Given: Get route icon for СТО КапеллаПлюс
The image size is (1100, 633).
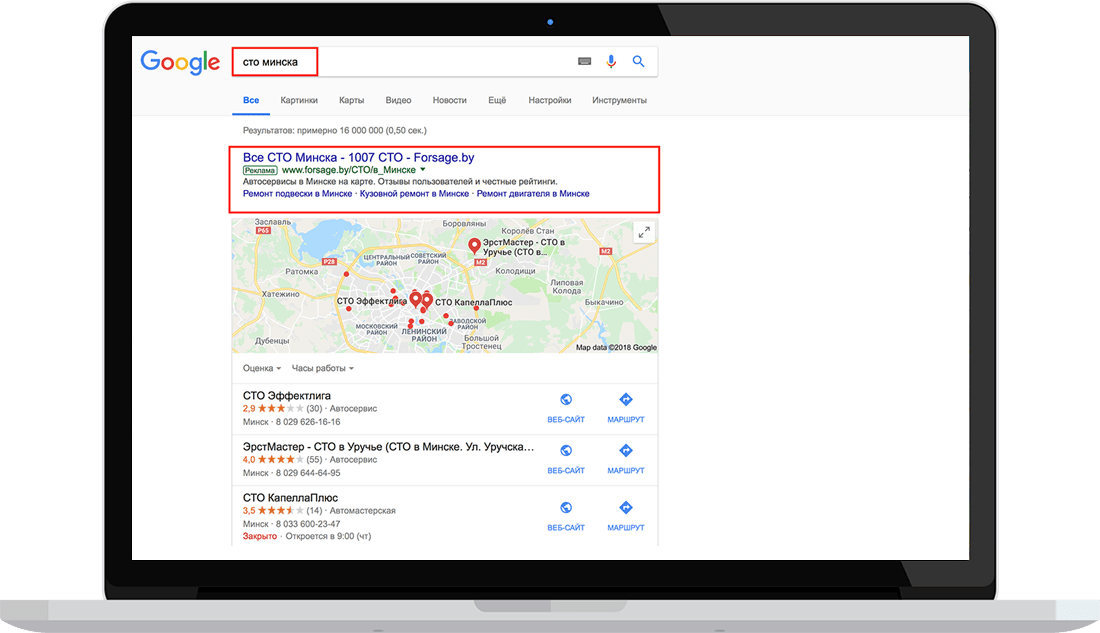Looking at the screenshot, I should pos(626,507).
